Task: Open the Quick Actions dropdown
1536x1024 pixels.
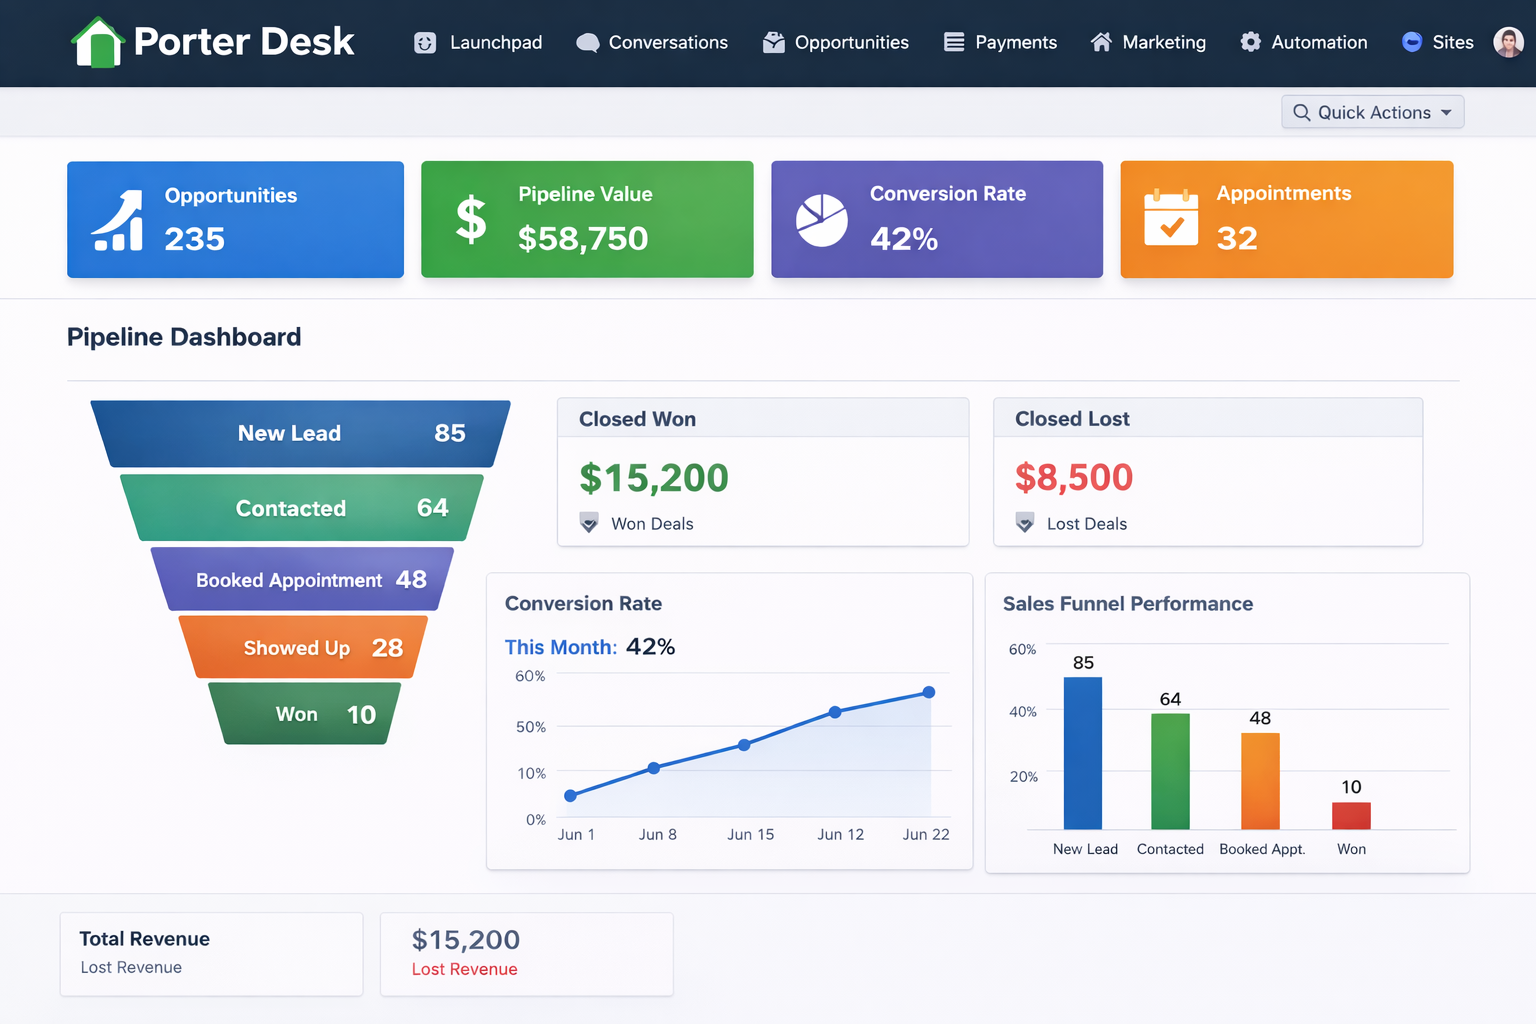Action: coord(1372,112)
